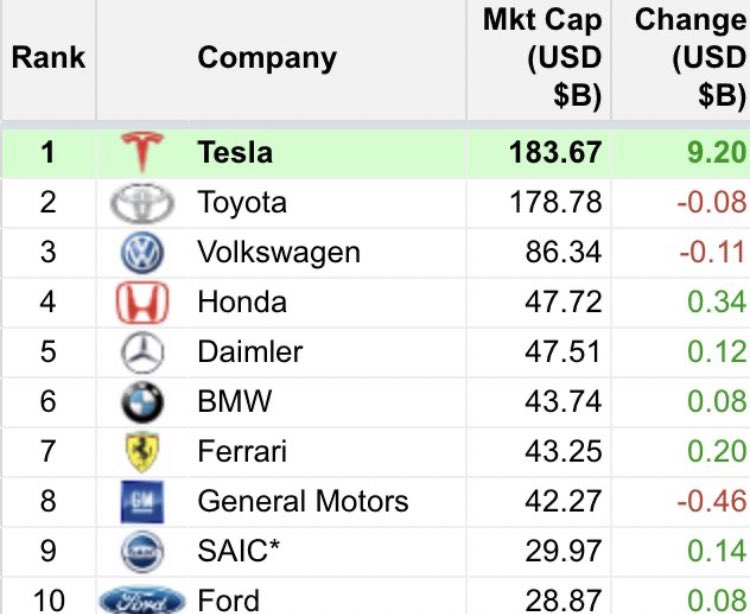
Task: Select the Change column header
Action: point(691,57)
